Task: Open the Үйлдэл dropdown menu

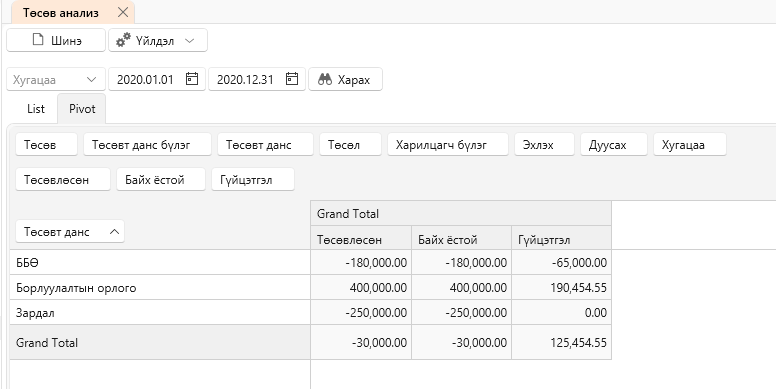Action: click(158, 40)
